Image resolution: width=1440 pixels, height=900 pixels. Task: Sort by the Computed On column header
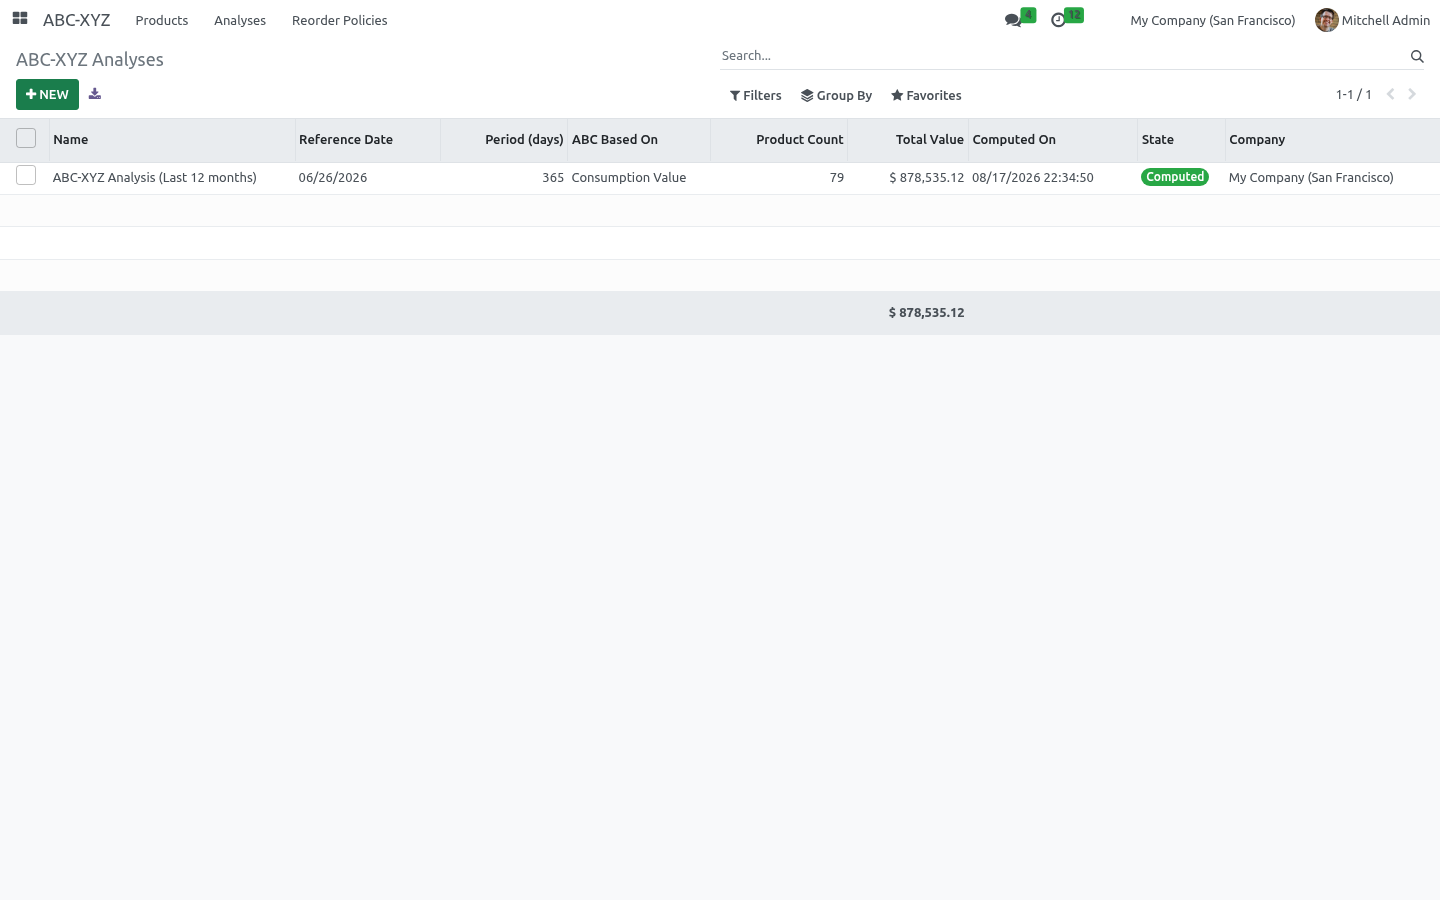(1053, 140)
